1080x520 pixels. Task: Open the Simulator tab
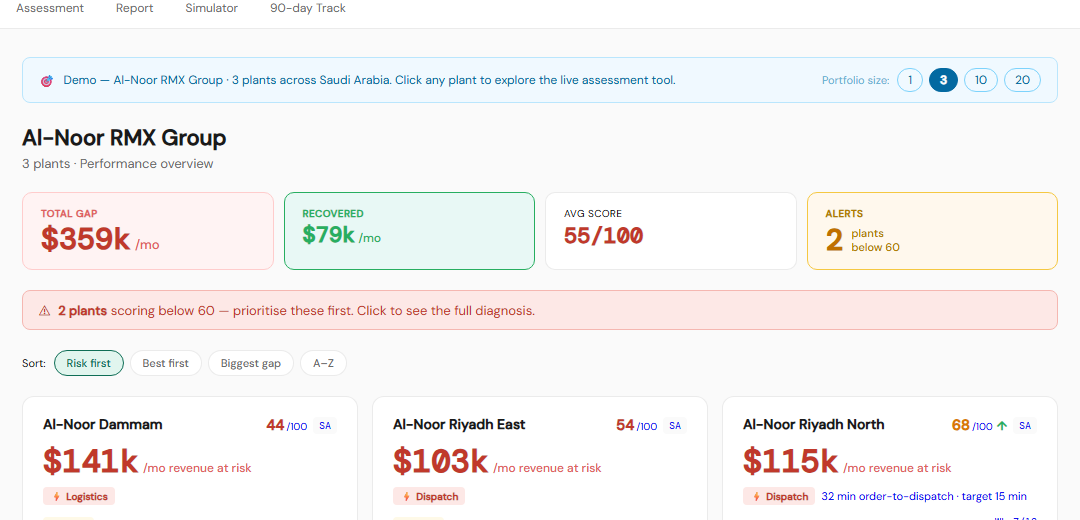[x=211, y=8]
